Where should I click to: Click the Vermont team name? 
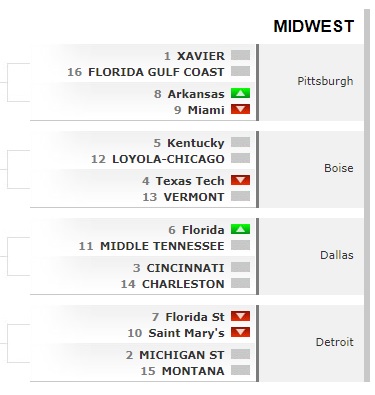pos(194,197)
